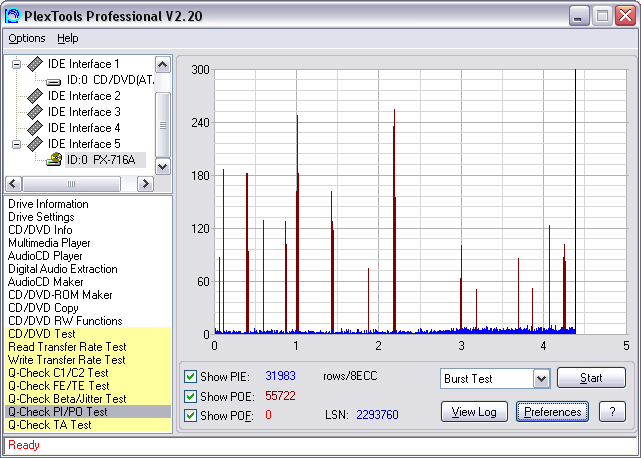Collapse the IDE Interface 5 tree node
Image resolution: width=641 pixels, height=458 pixels.
16,144
